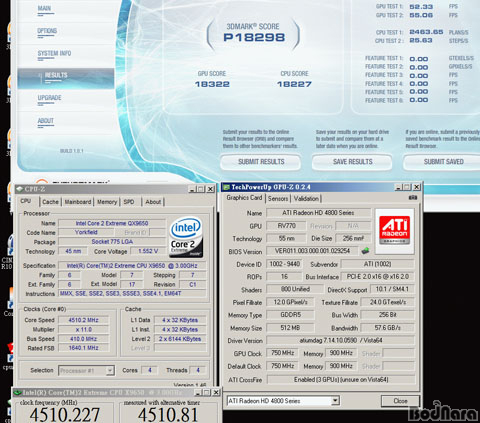Open OPTIONS in 3DMark sidebar
This screenshot has width=480, height=423.
click(x=47, y=31)
